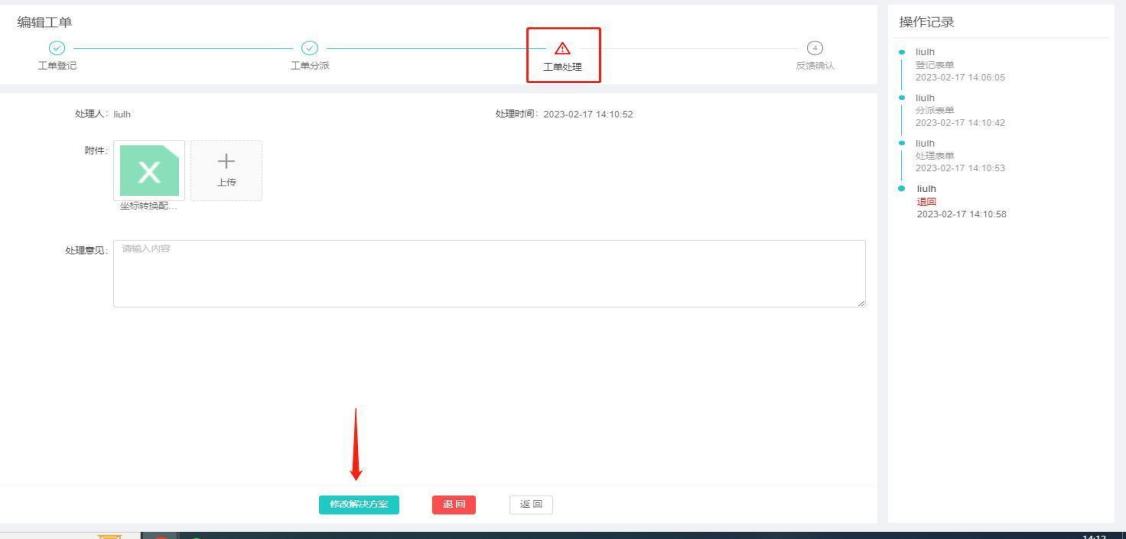Click the 工单登记 completed checkmark step icon

pyautogui.click(x=57, y=48)
